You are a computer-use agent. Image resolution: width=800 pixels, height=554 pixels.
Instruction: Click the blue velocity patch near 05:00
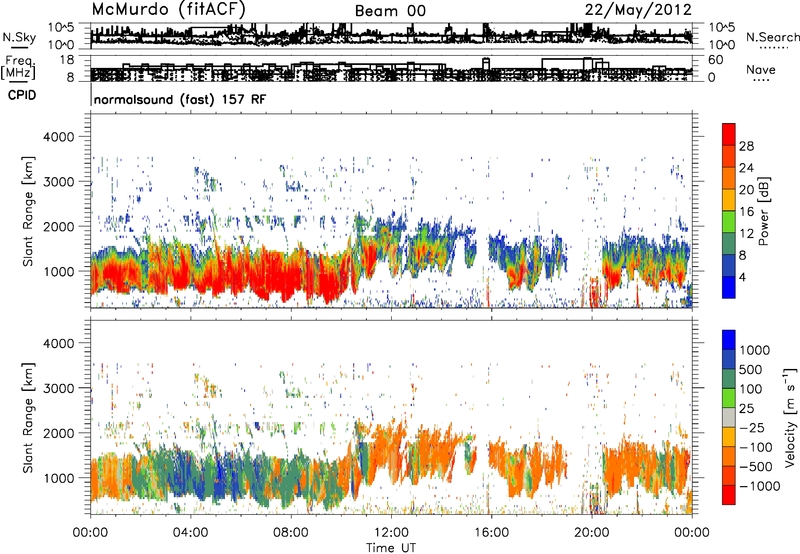pos(220,474)
